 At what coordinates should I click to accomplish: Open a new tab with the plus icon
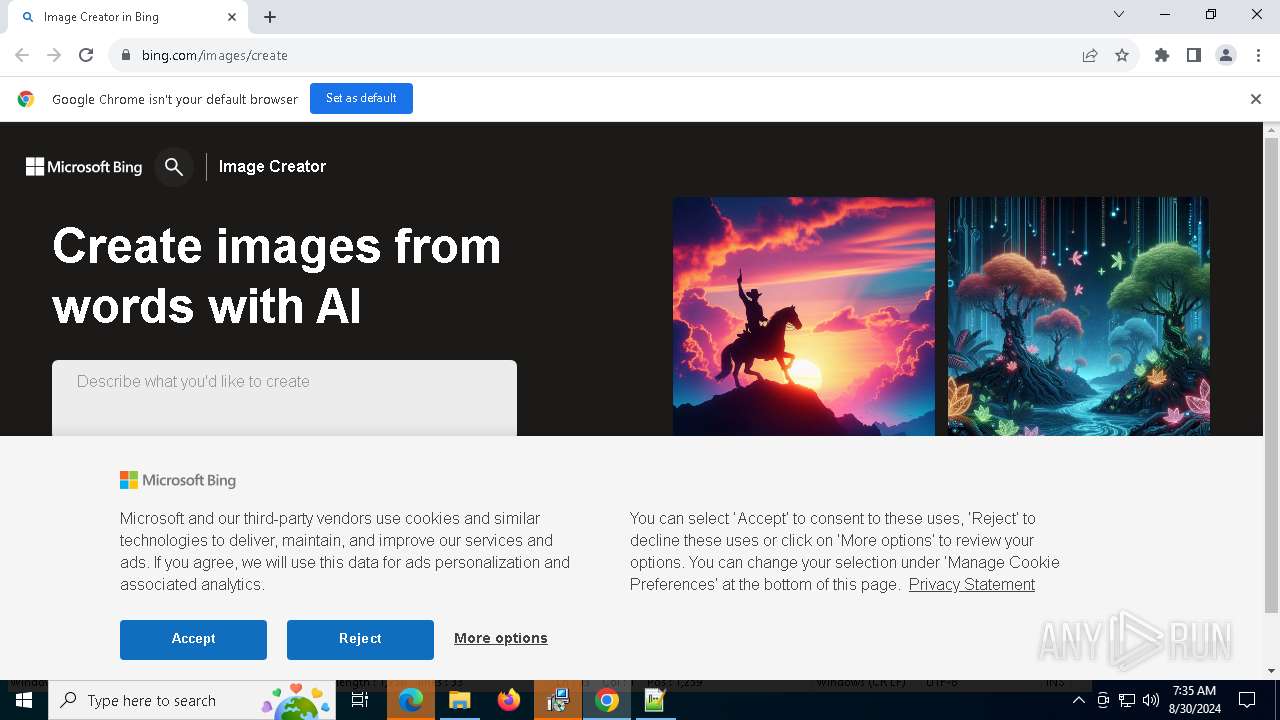point(270,17)
